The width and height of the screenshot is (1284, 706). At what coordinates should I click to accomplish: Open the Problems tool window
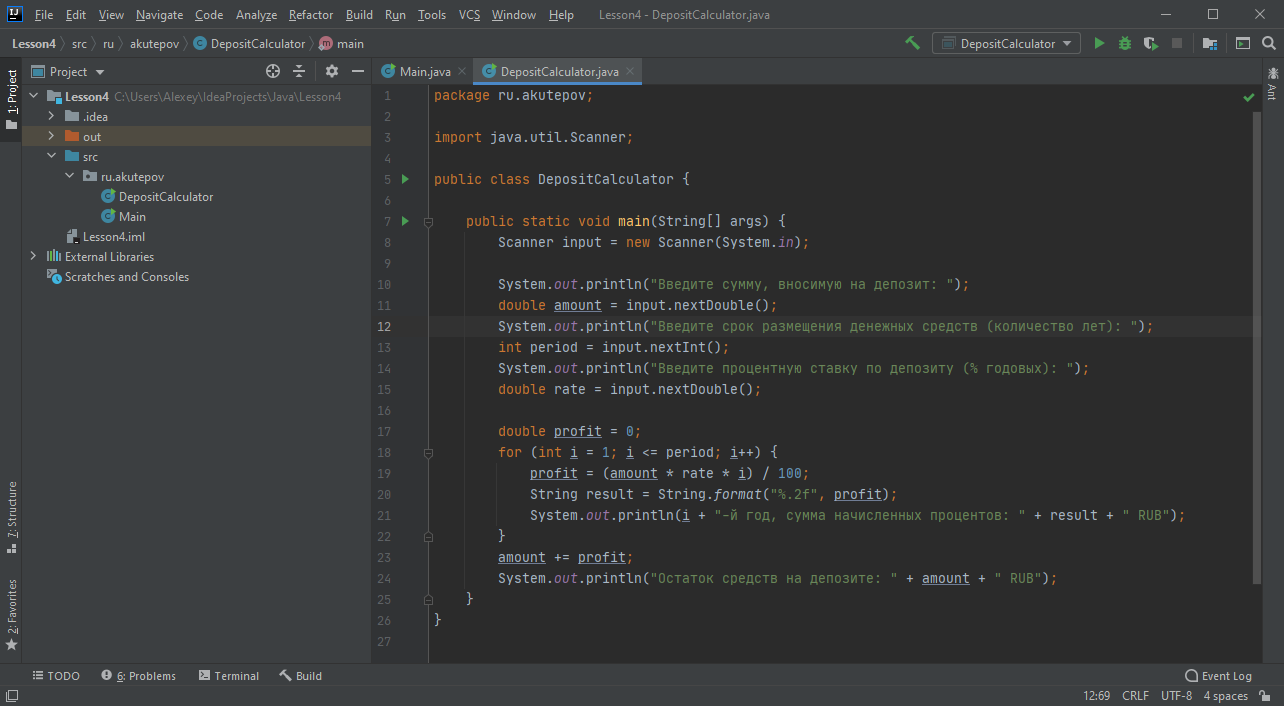(x=138, y=676)
